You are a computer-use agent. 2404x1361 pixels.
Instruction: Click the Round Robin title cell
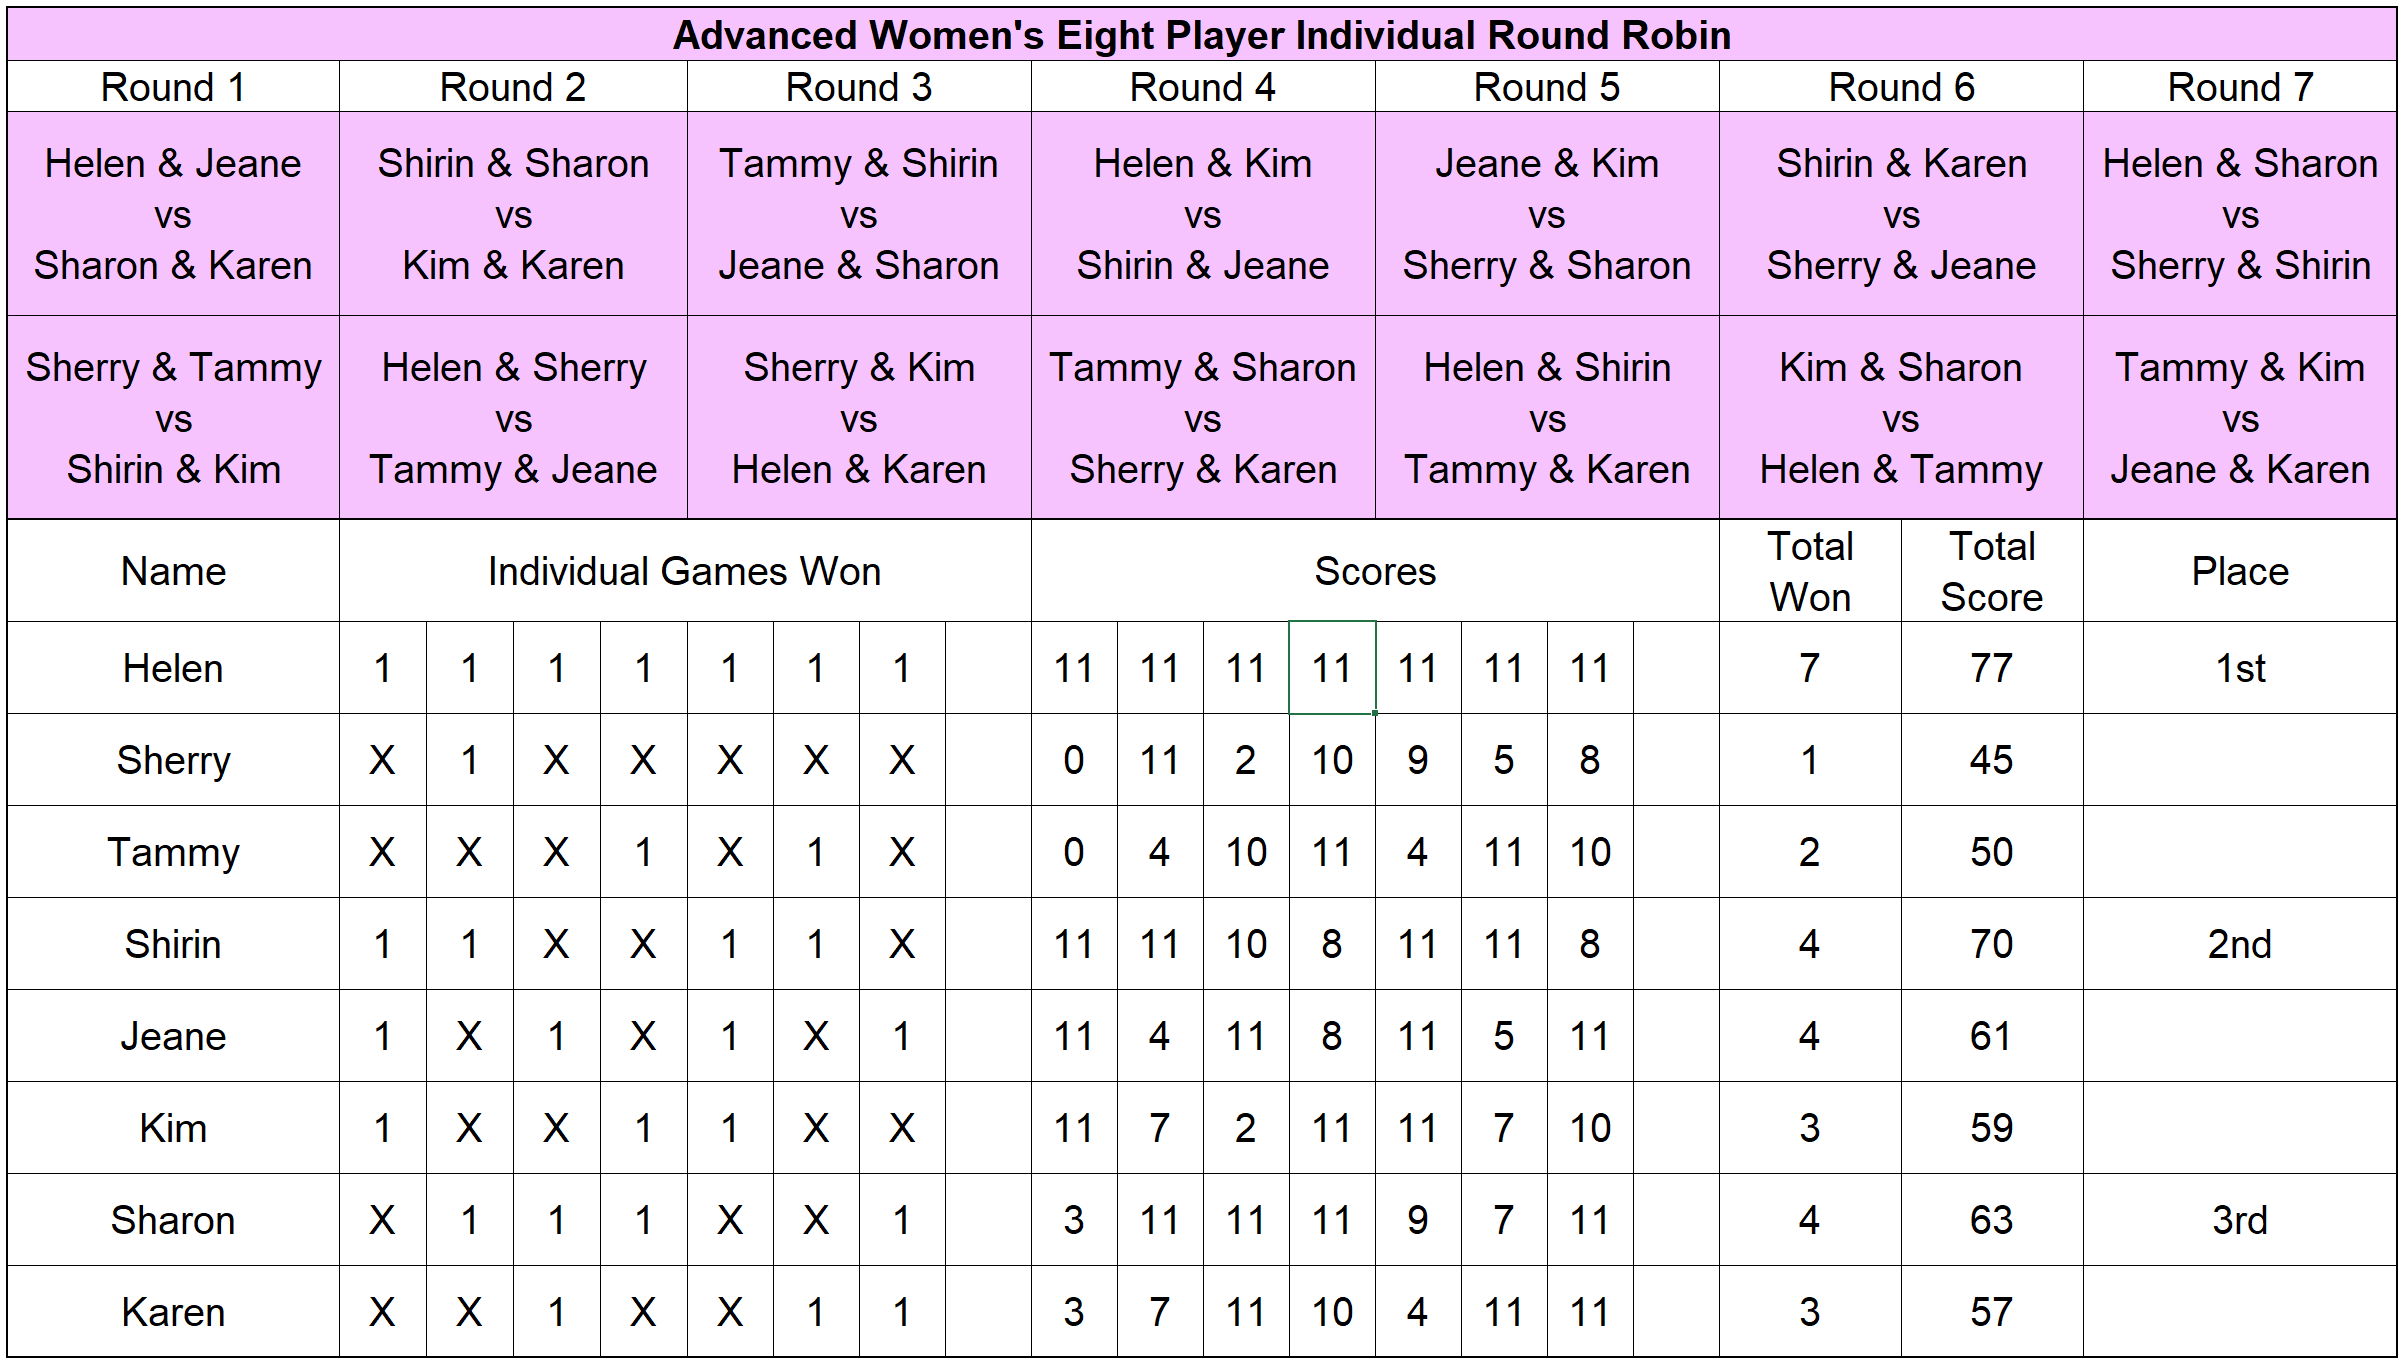[x=1201, y=35]
